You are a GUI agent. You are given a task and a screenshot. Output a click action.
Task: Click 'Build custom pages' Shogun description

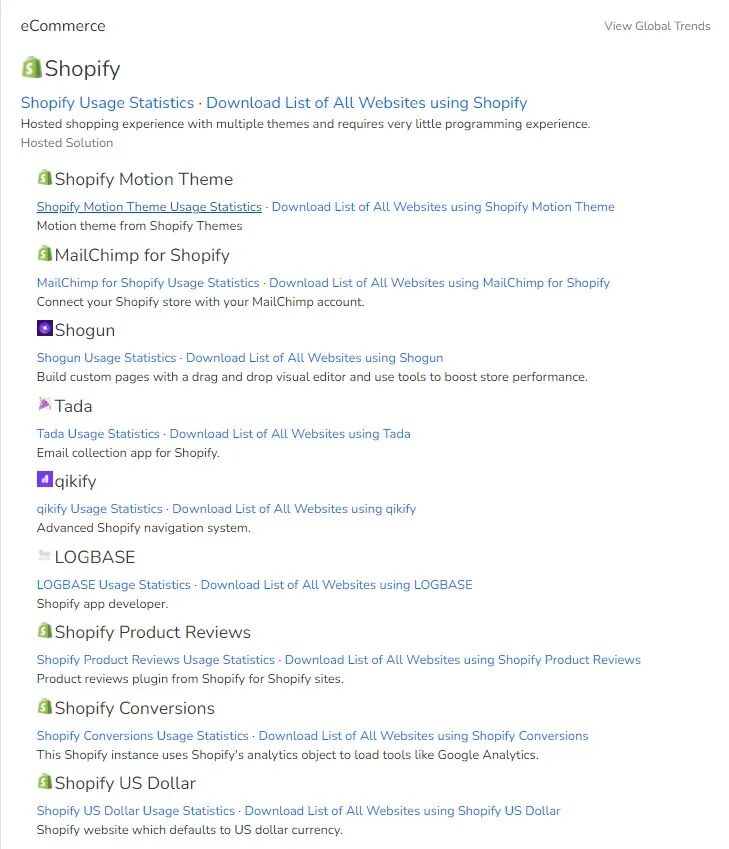tap(312, 377)
